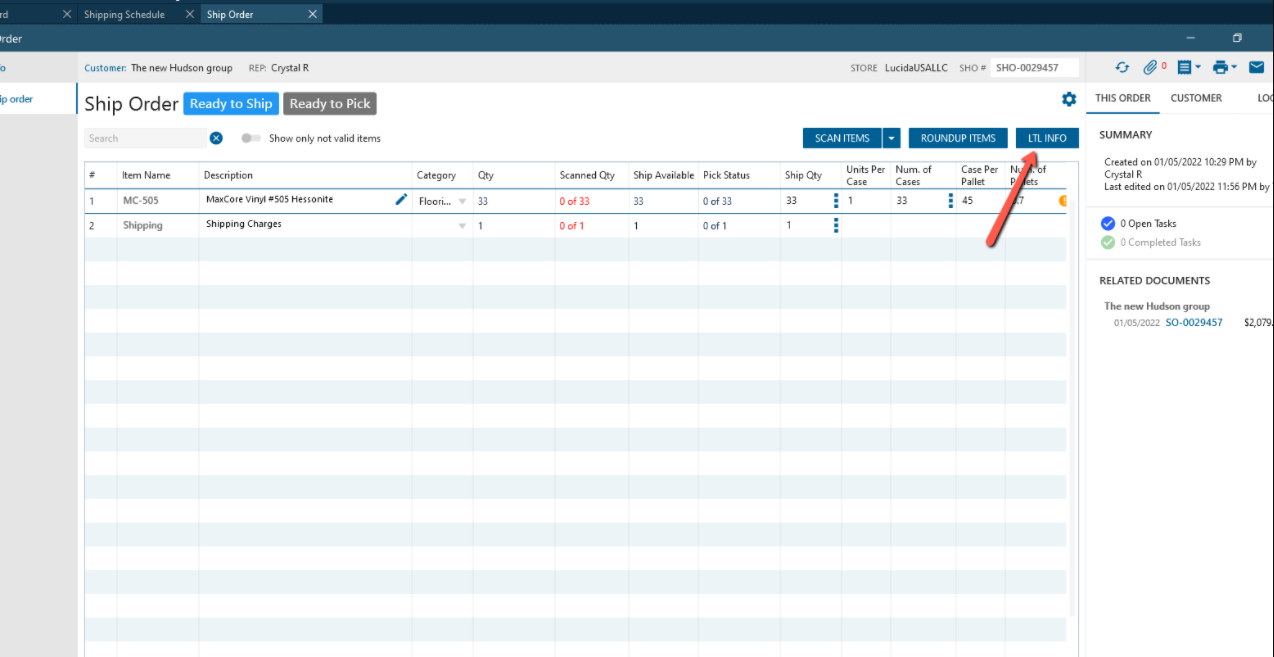Click the 0 Completed Tasks check circle
This screenshot has width=1274, height=657.
[1107, 242]
